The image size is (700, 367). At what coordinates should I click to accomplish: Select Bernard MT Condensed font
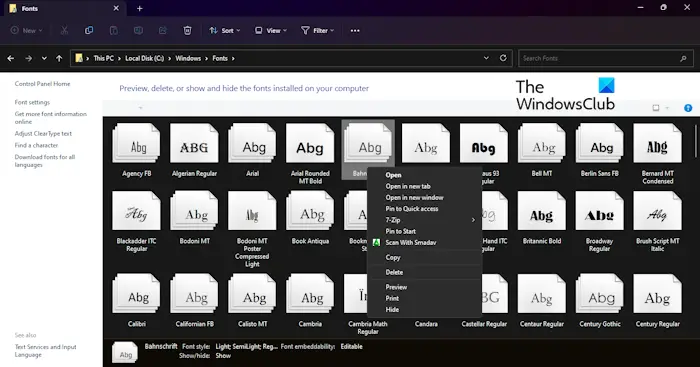point(658,154)
